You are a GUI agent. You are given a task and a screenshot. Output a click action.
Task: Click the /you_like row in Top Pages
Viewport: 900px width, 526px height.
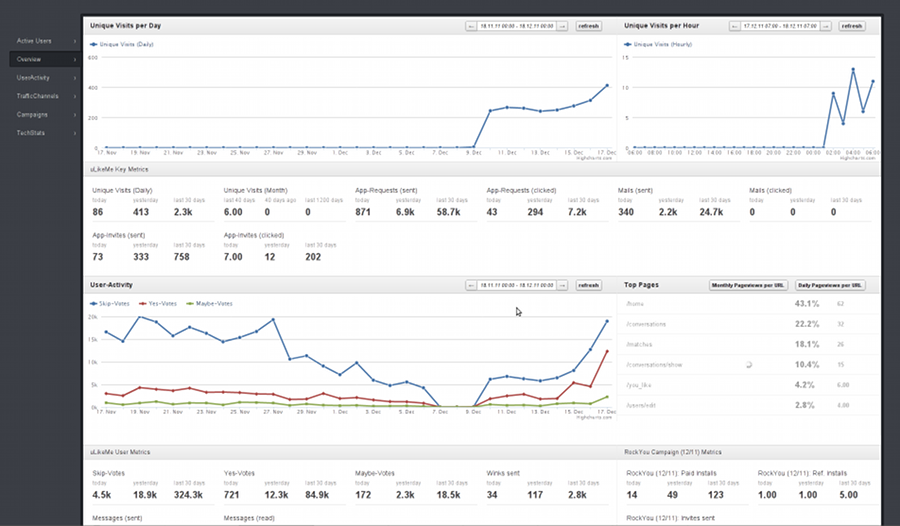pyautogui.click(x=748, y=385)
